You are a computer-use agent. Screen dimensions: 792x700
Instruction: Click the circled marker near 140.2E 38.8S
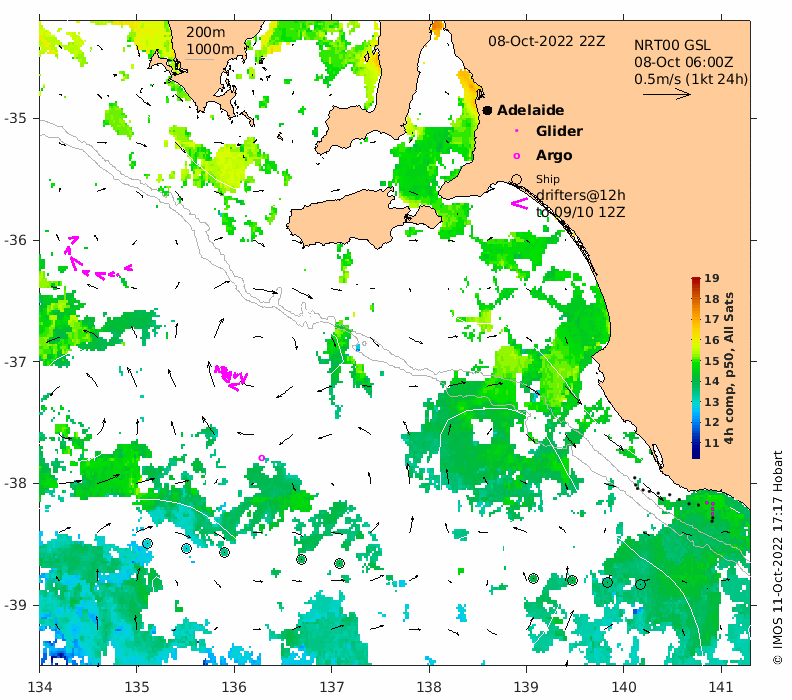click(x=640, y=584)
